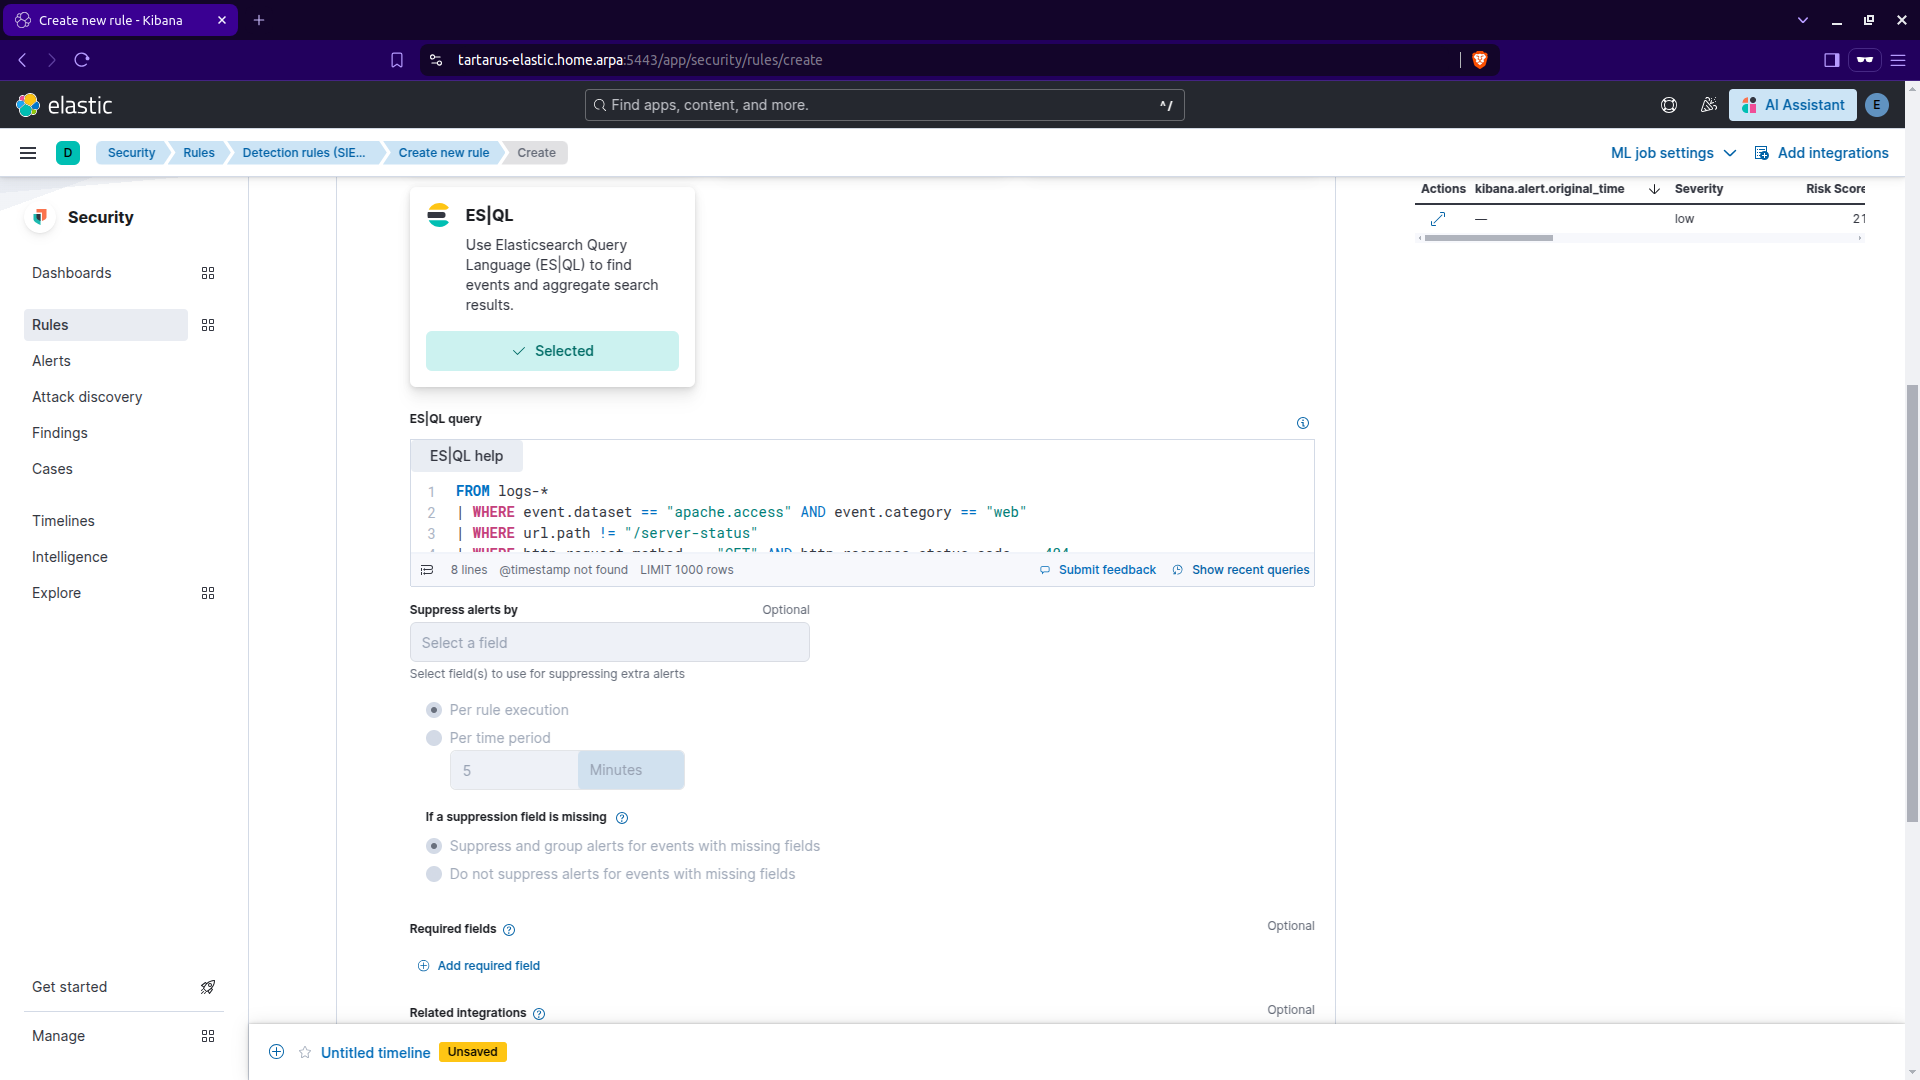Favorite the Untitled timeline star icon
Viewport: 1920px width, 1080px height.
305,1052
